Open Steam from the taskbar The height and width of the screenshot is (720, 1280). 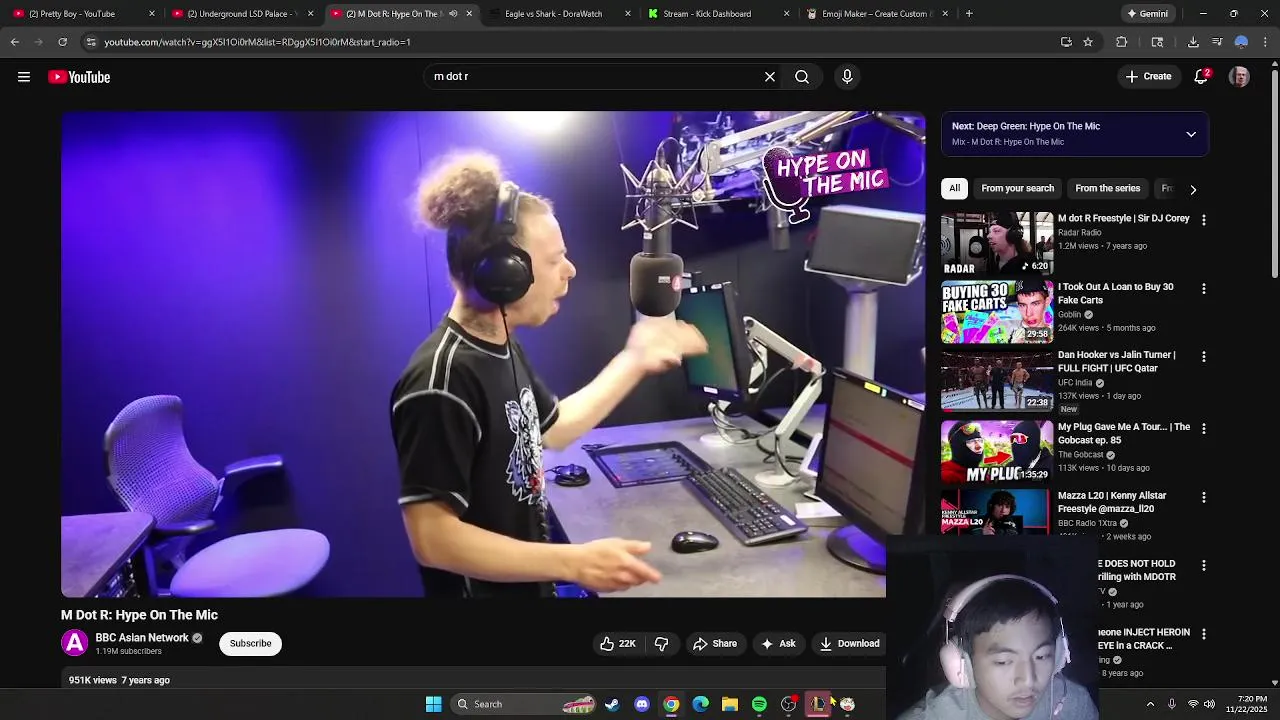pyautogui.click(x=612, y=704)
